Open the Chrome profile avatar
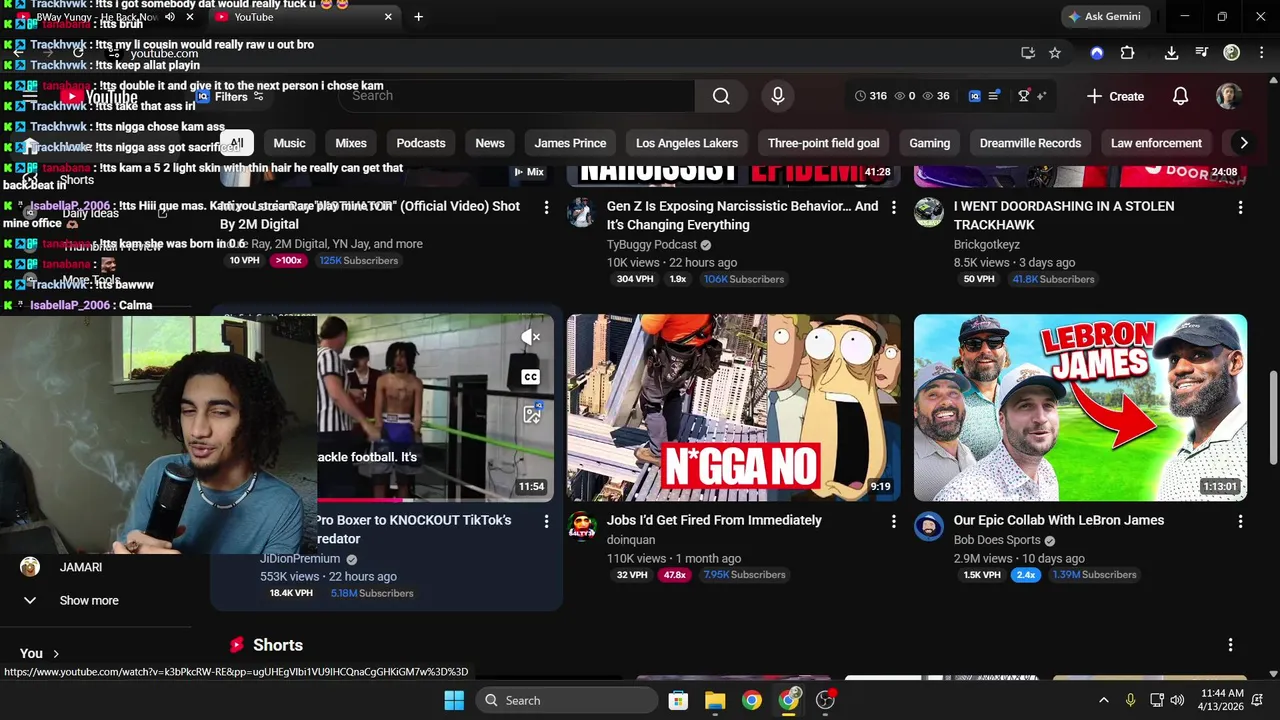Screen dimensions: 1280x720 tap(1232, 53)
